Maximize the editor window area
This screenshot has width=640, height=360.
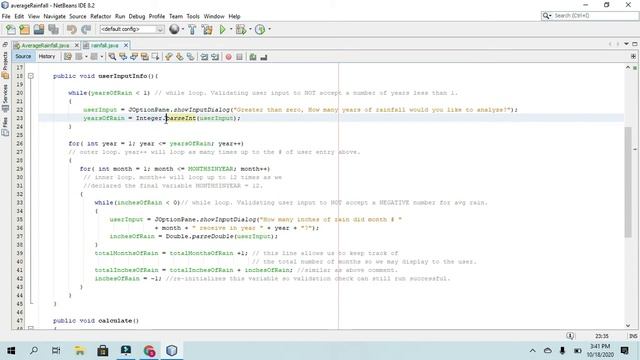pyautogui.click(x=635, y=44)
